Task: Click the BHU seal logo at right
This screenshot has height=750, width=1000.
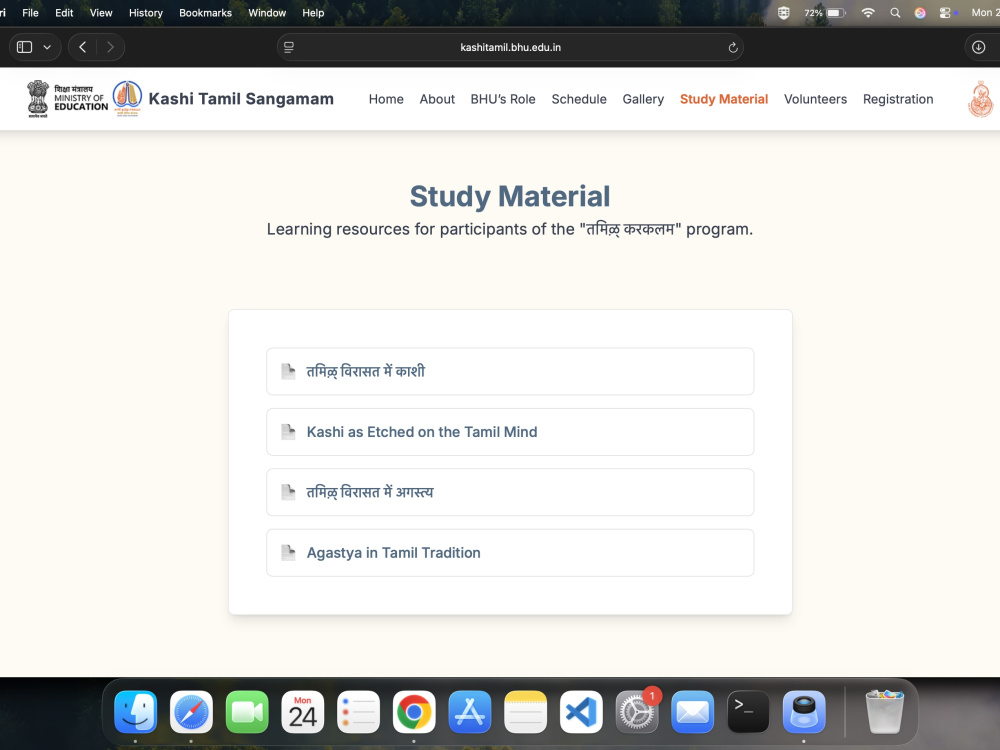Action: (981, 99)
